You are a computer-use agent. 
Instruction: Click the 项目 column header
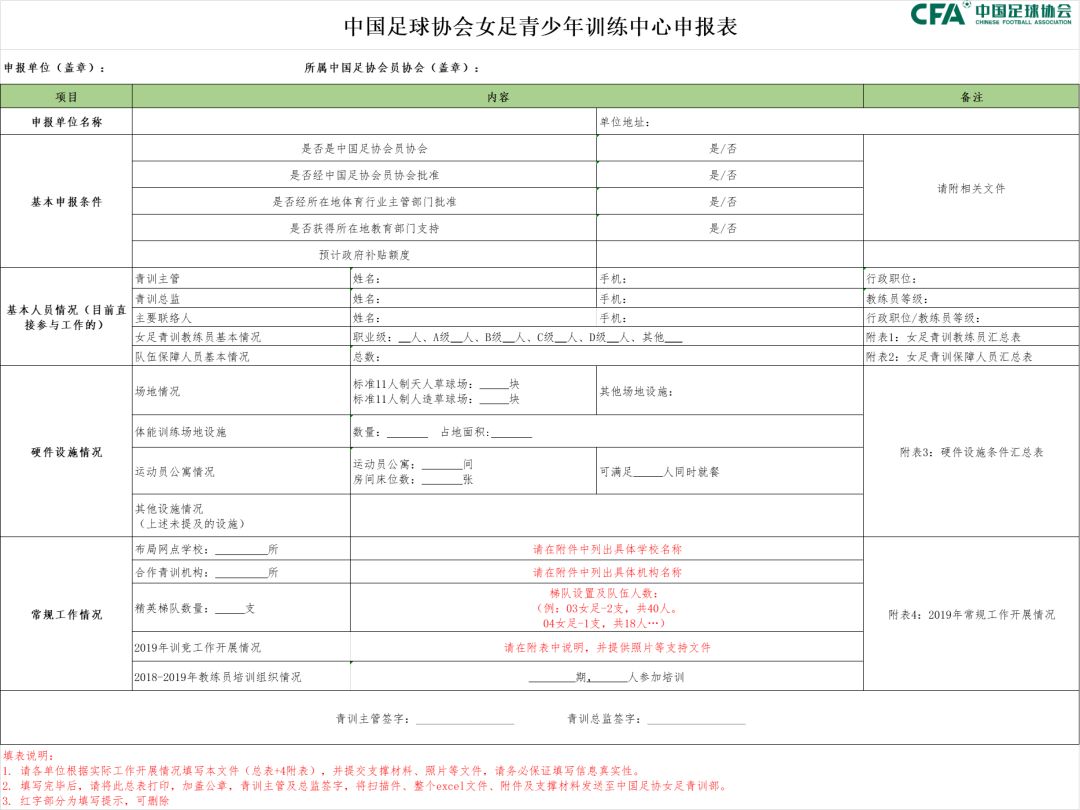click(x=67, y=97)
